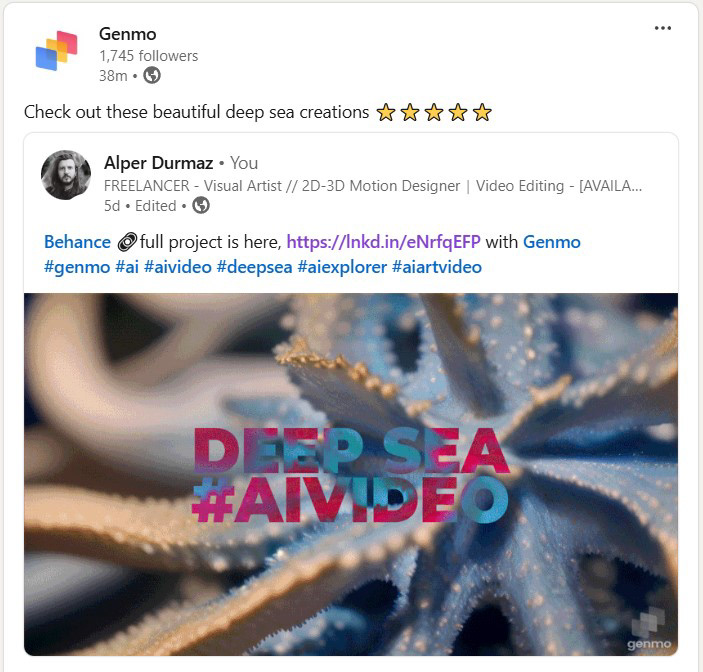Image resolution: width=703 pixels, height=672 pixels.
Task: Open the Genmo page name heading
Action: click(128, 34)
